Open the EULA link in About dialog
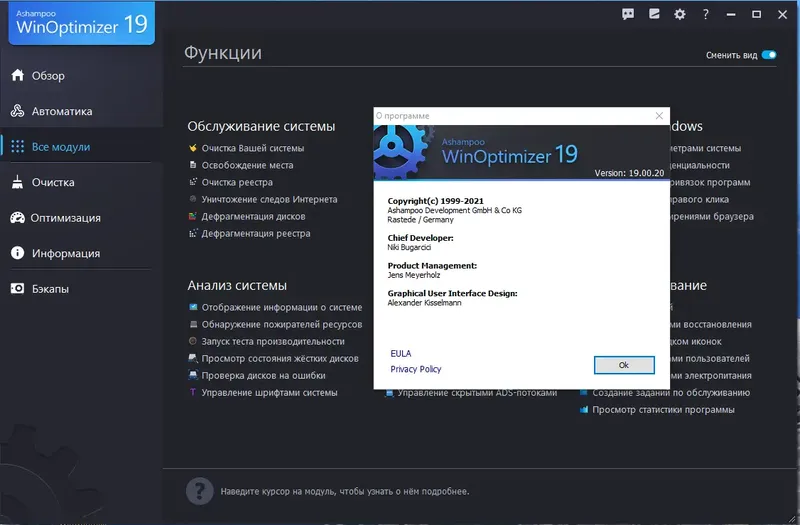Viewport: 800px width, 525px height. coord(401,354)
